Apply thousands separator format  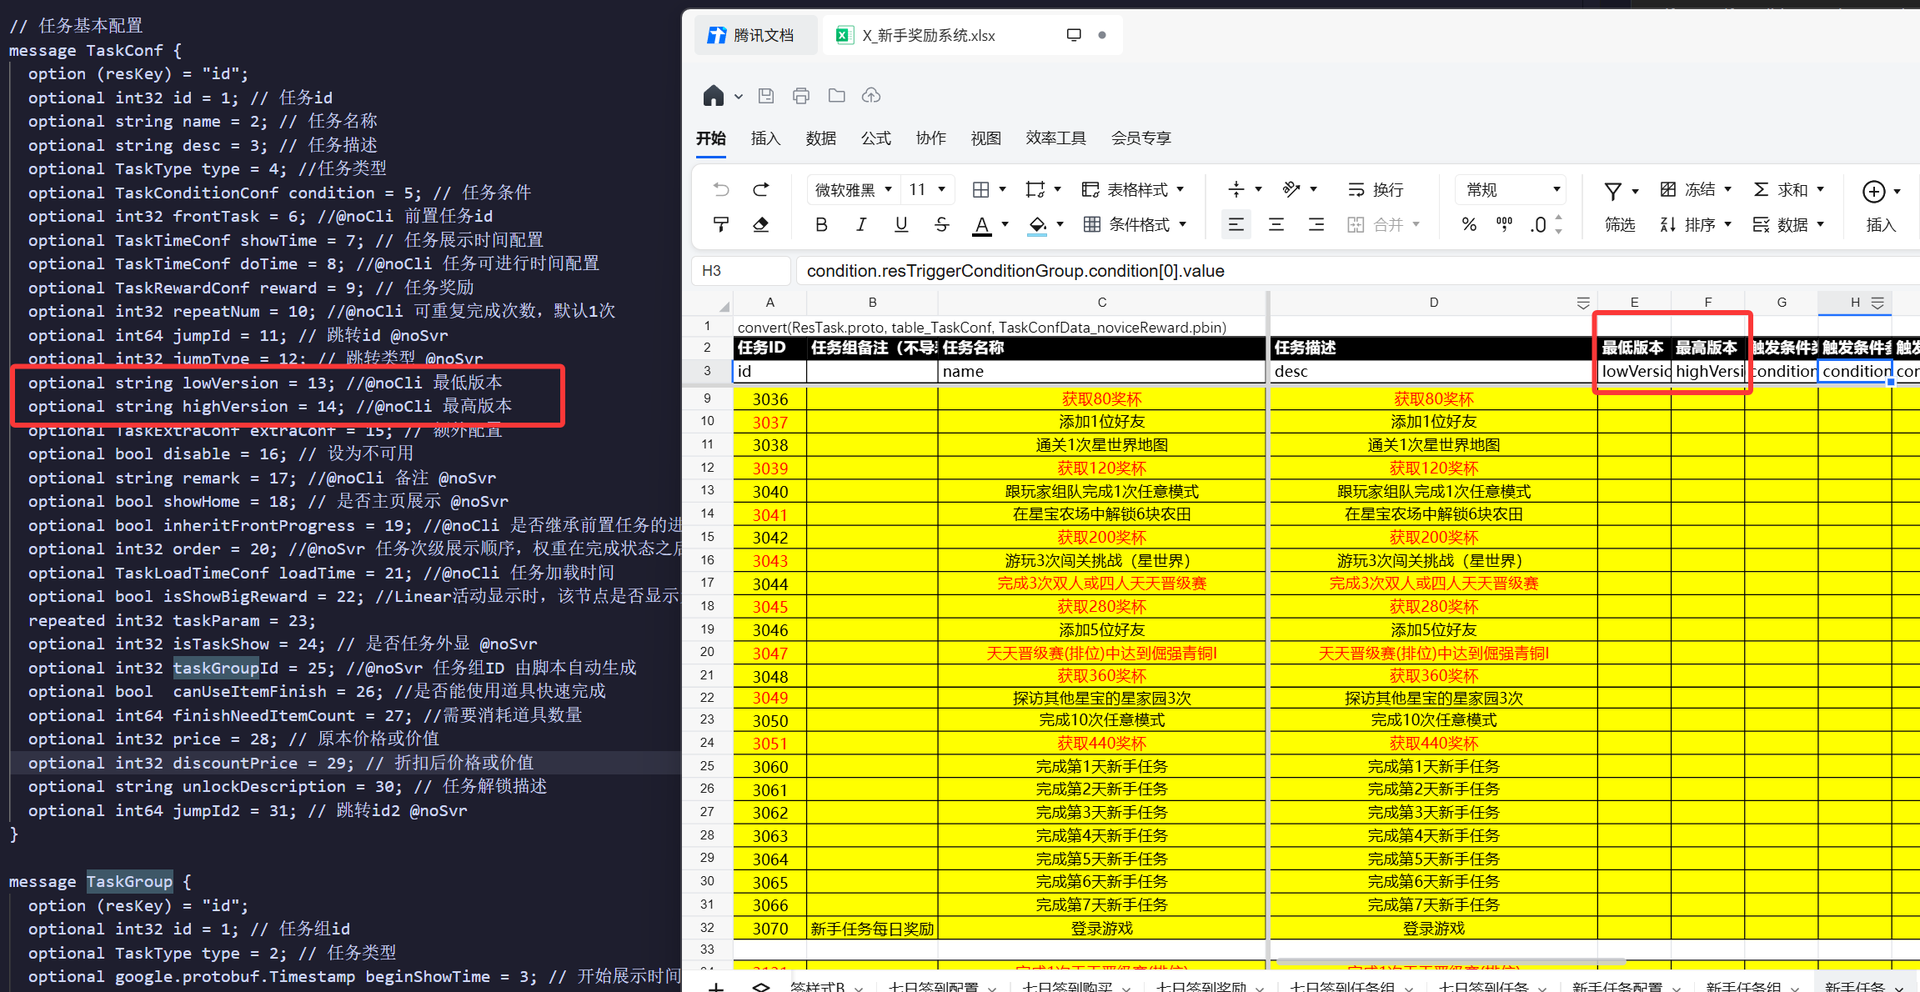[1504, 225]
